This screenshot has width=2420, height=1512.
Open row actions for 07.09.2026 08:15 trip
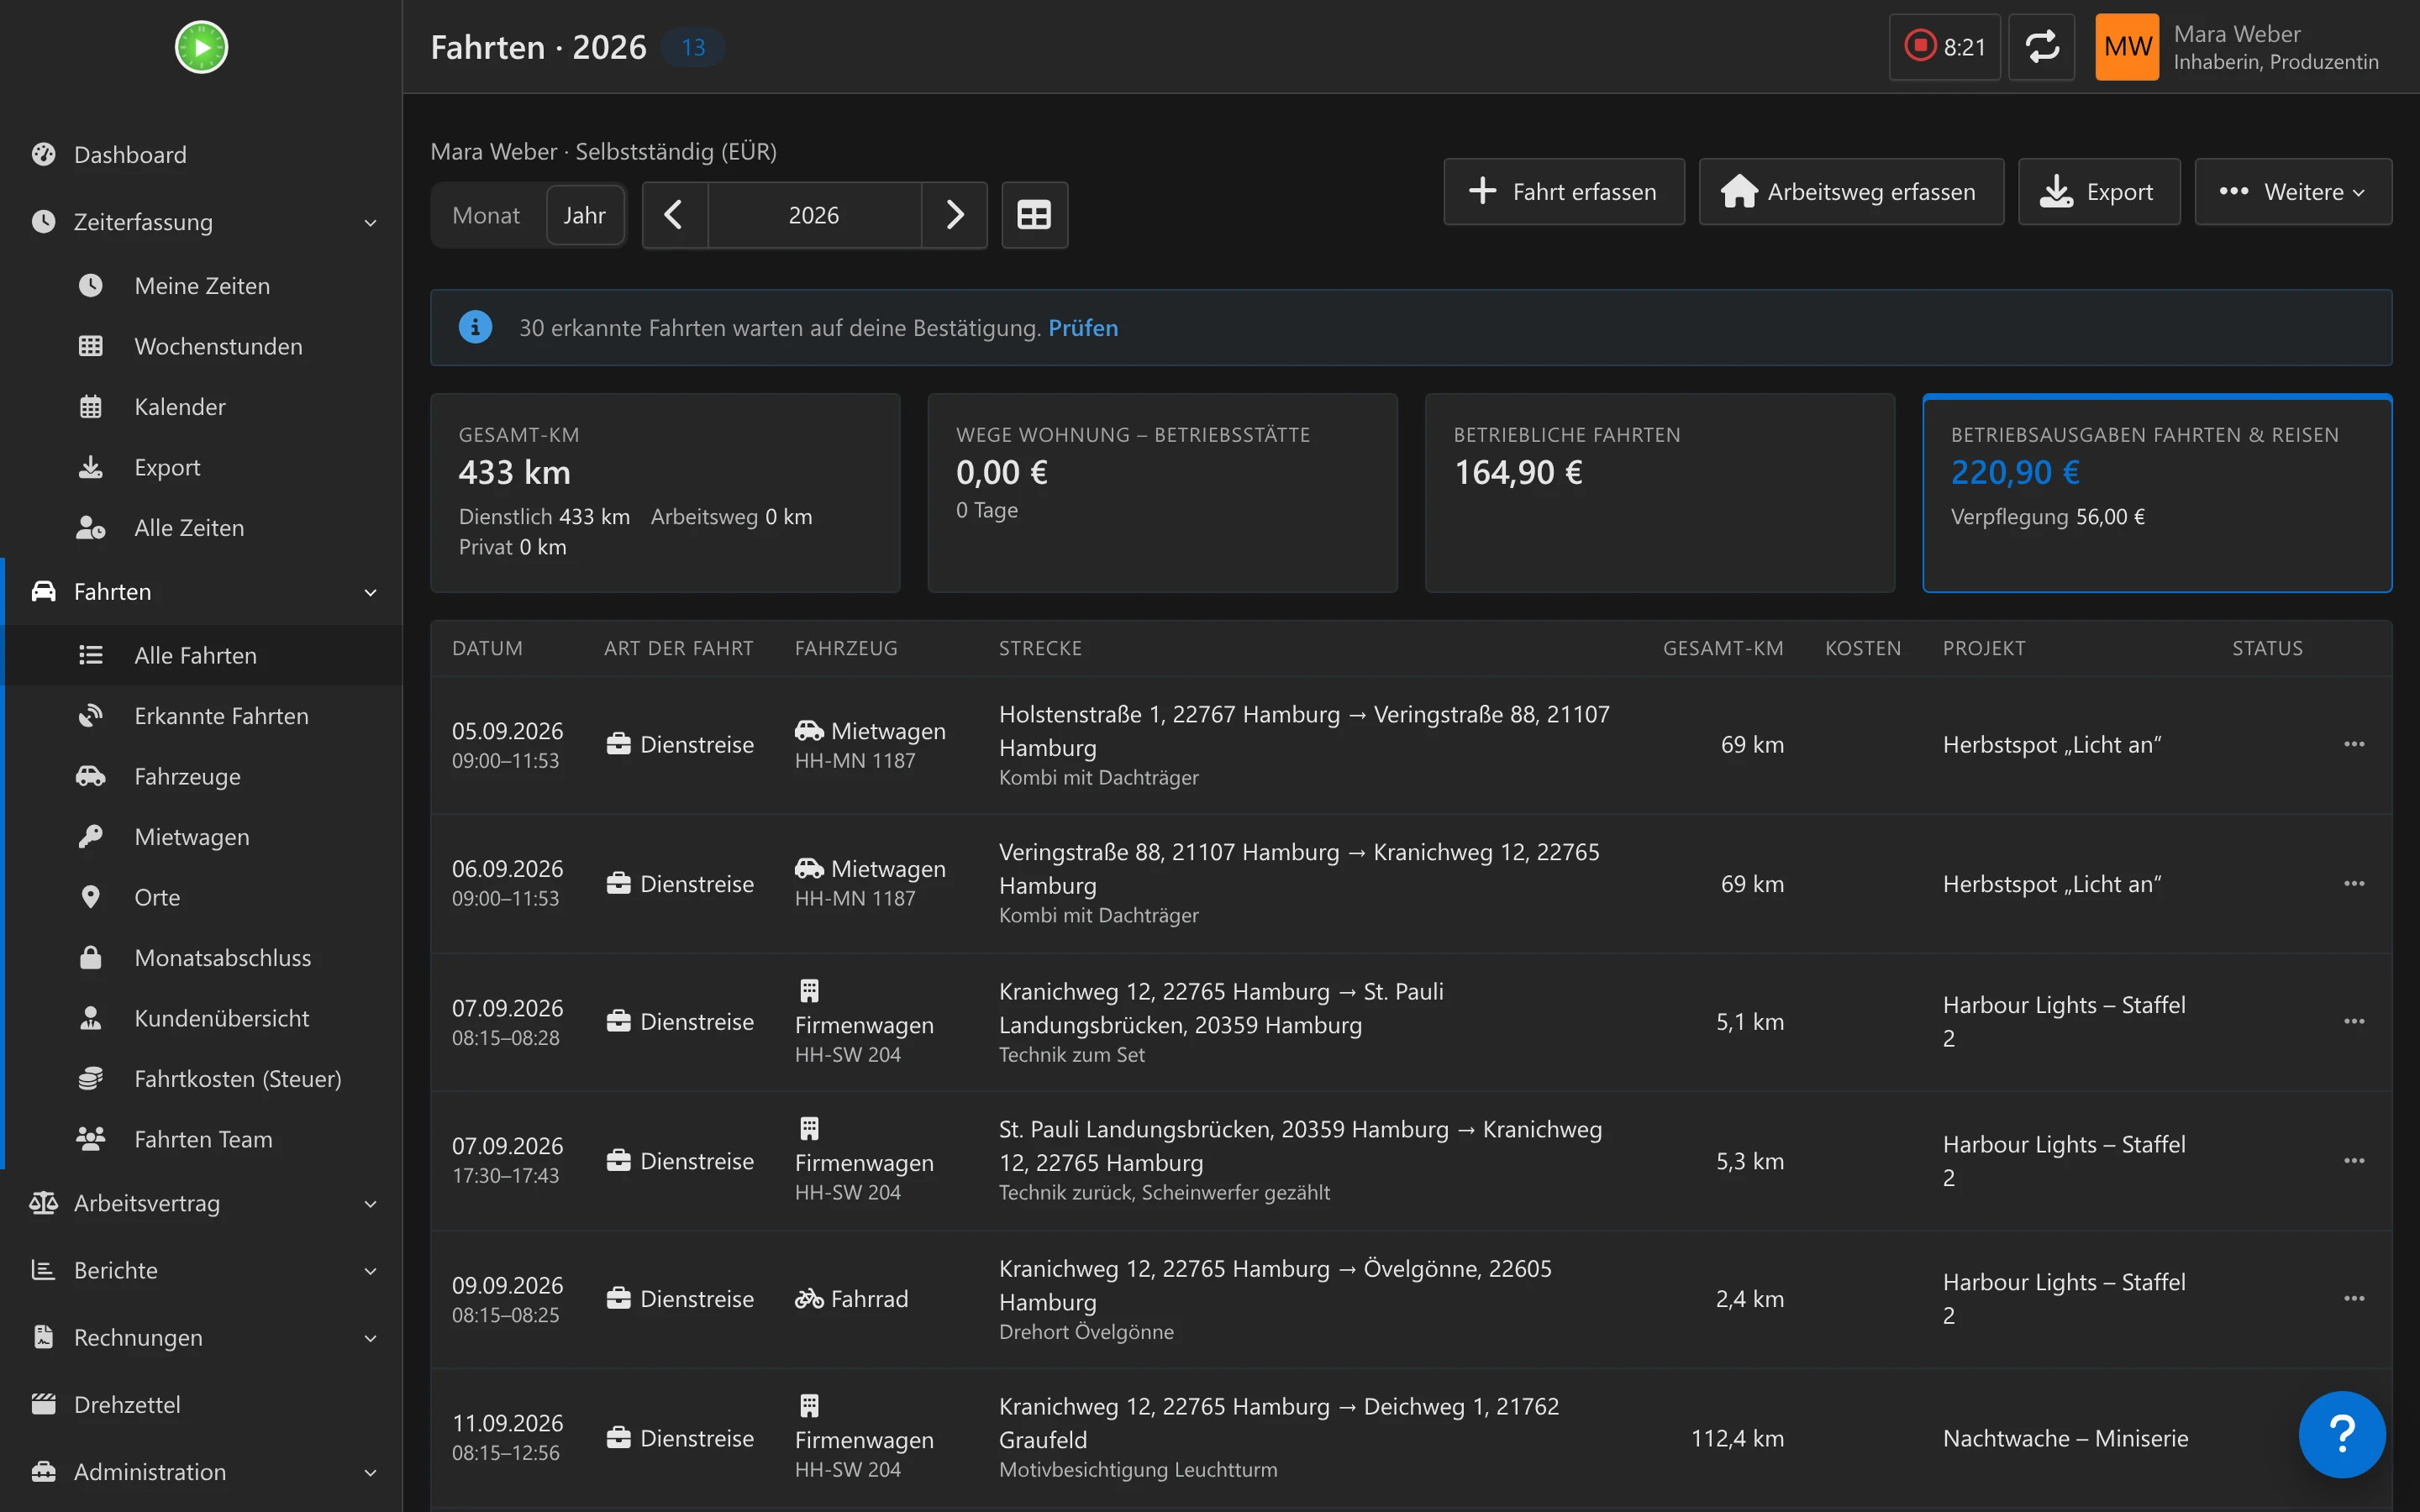[x=2354, y=1021]
